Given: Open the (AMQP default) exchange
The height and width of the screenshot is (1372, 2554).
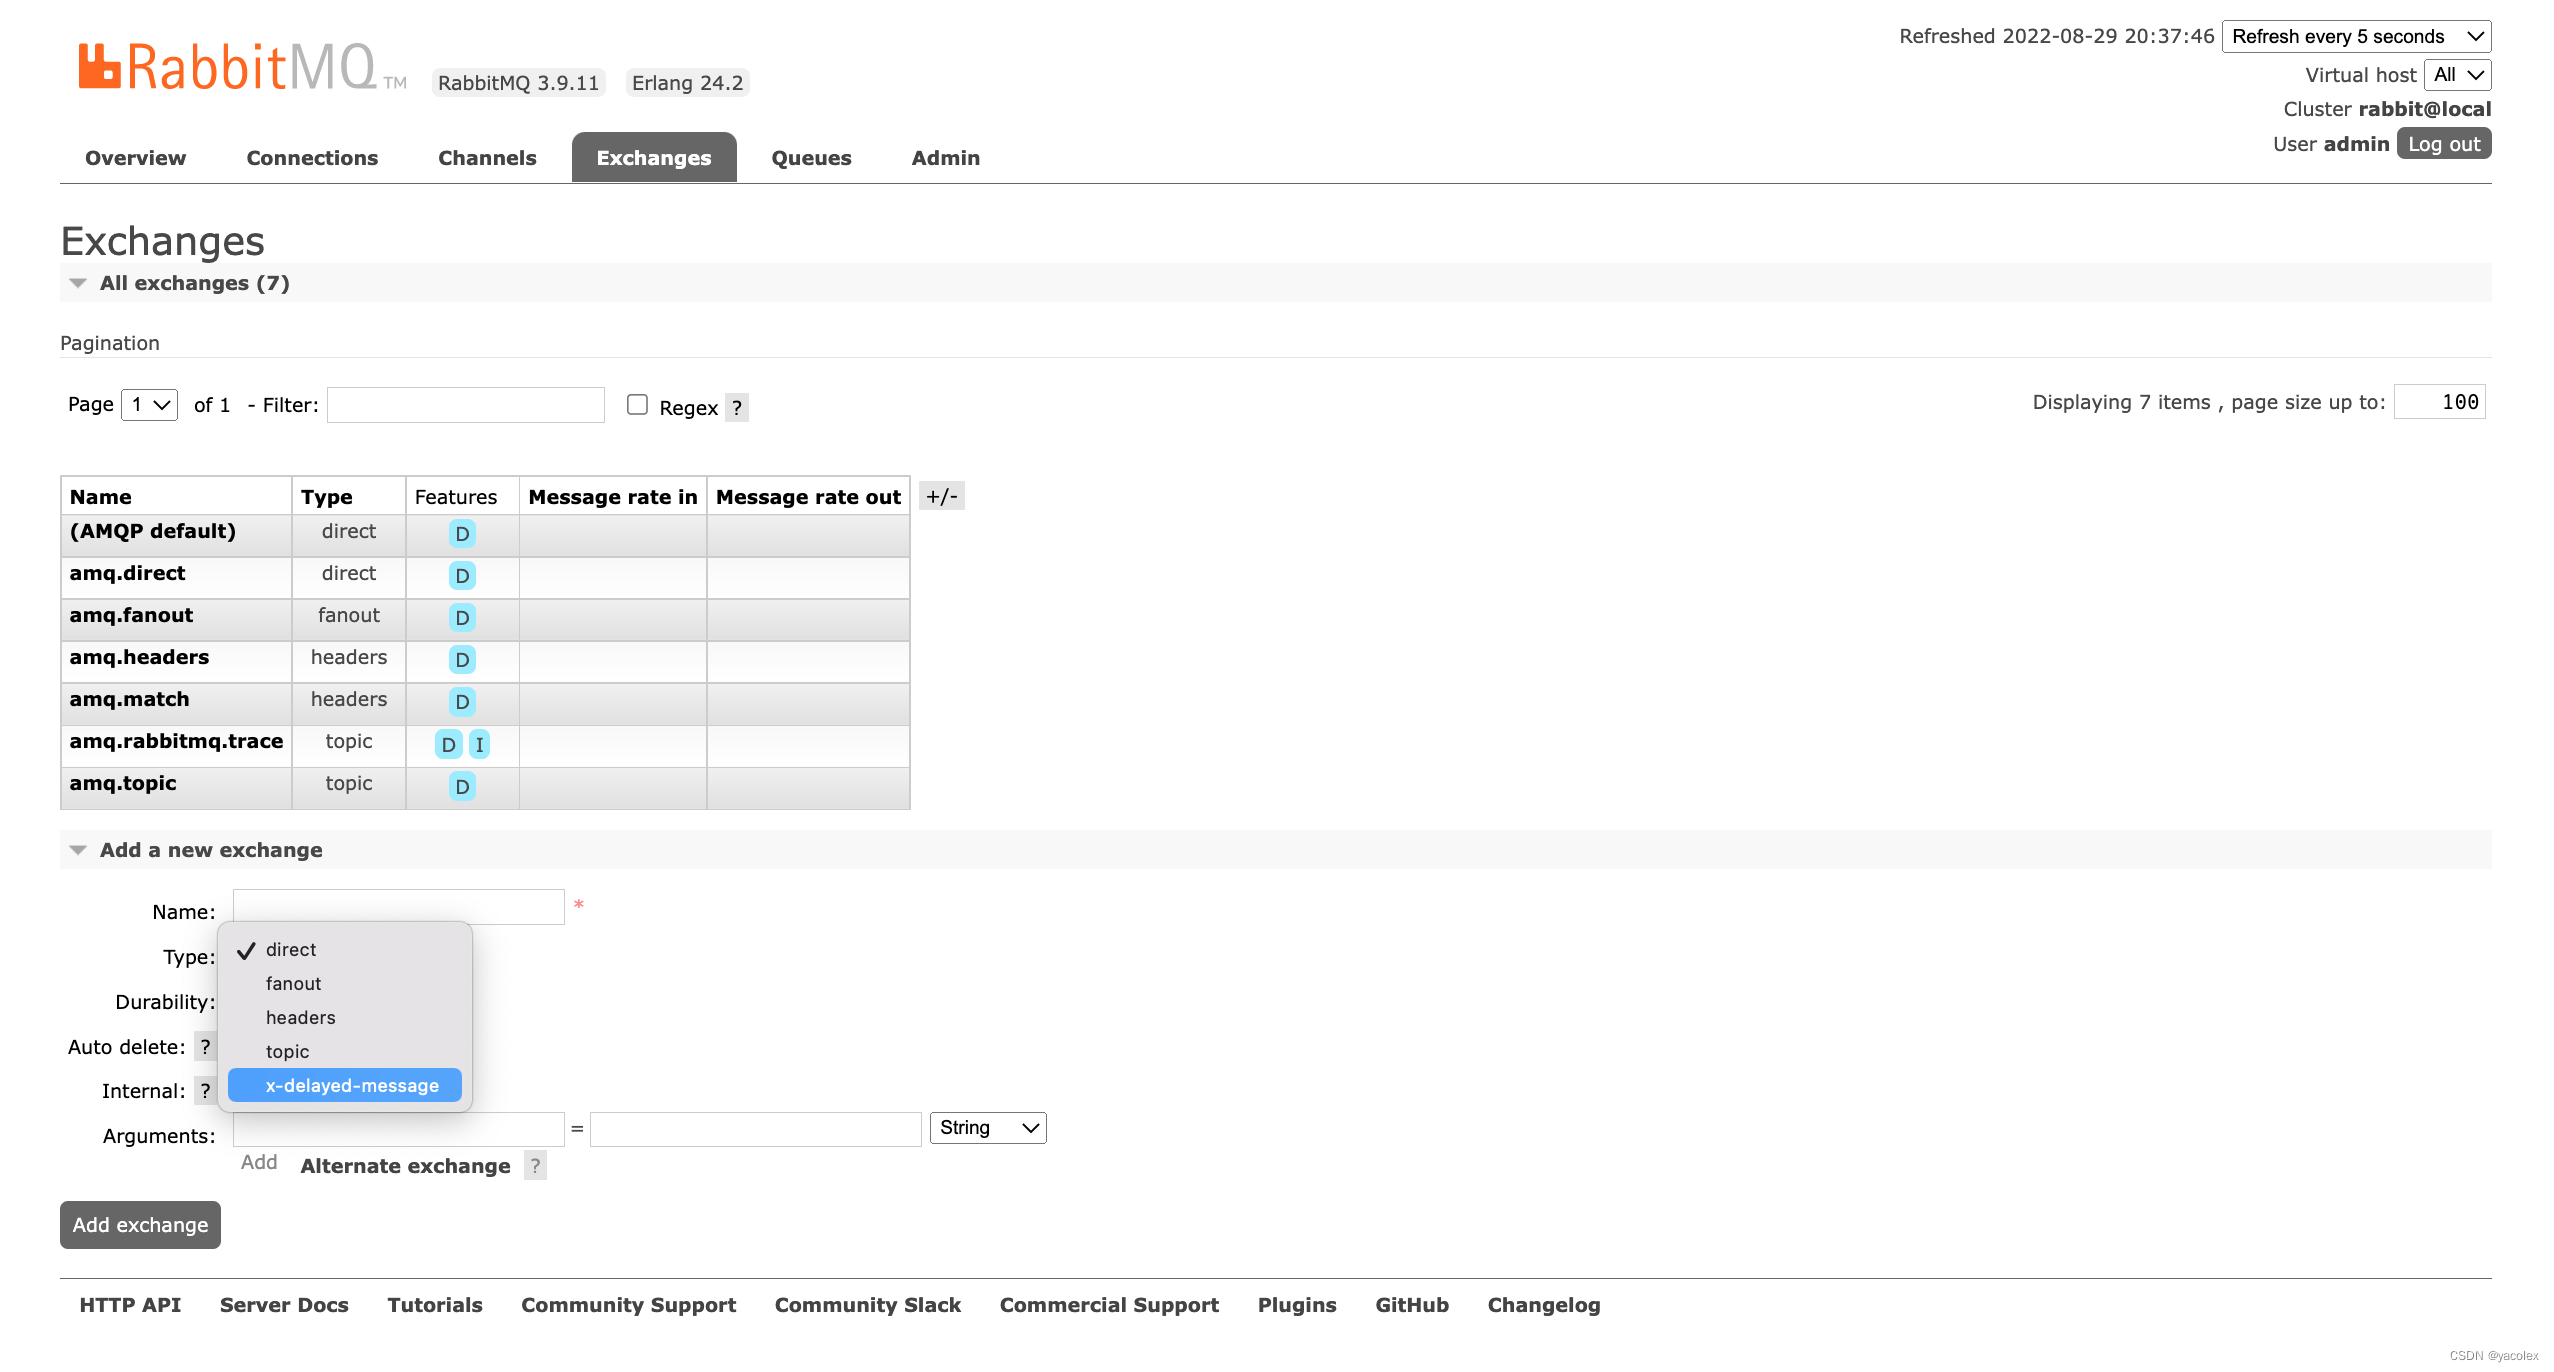Looking at the screenshot, I should [x=153, y=531].
